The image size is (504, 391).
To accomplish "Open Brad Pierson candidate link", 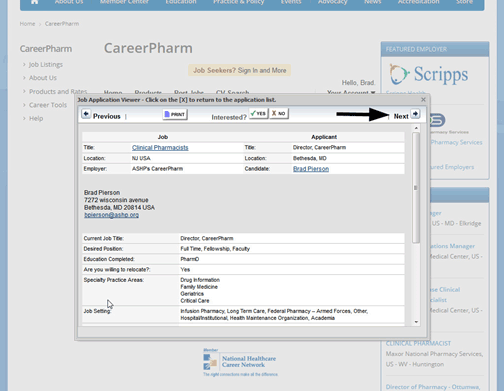I will pyautogui.click(x=311, y=169).
